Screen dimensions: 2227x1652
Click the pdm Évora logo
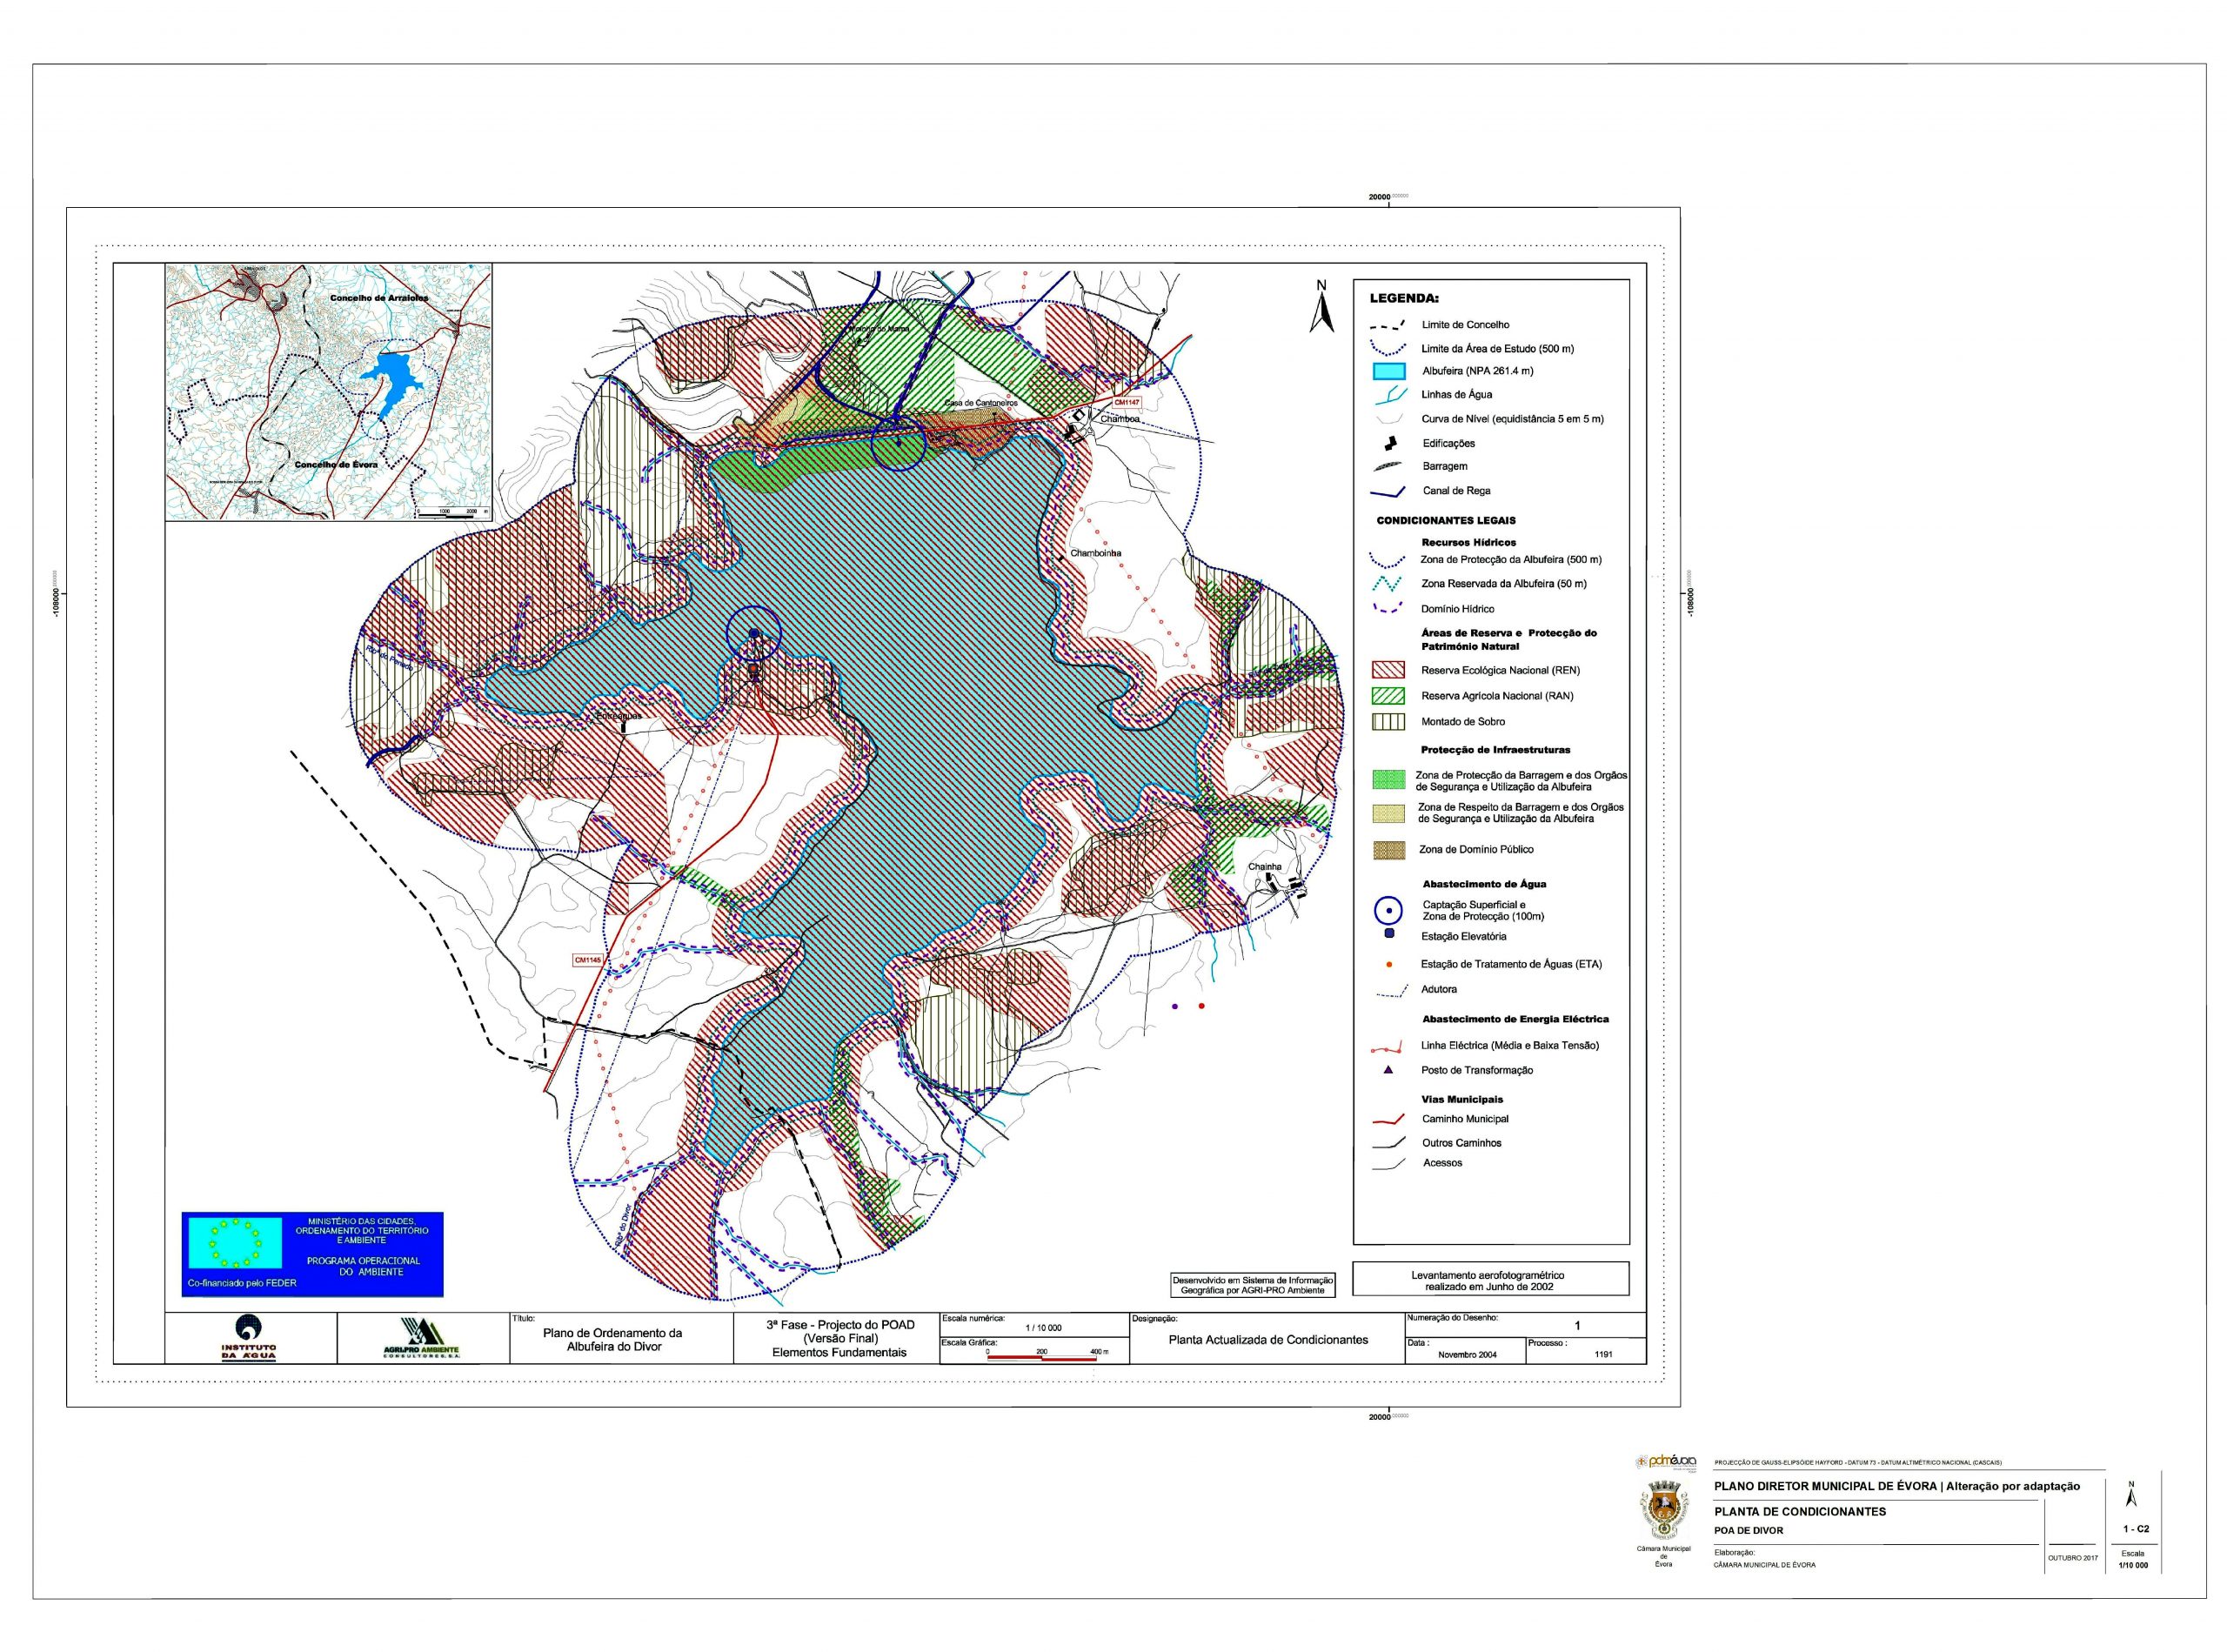(x=1666, y=1461)
